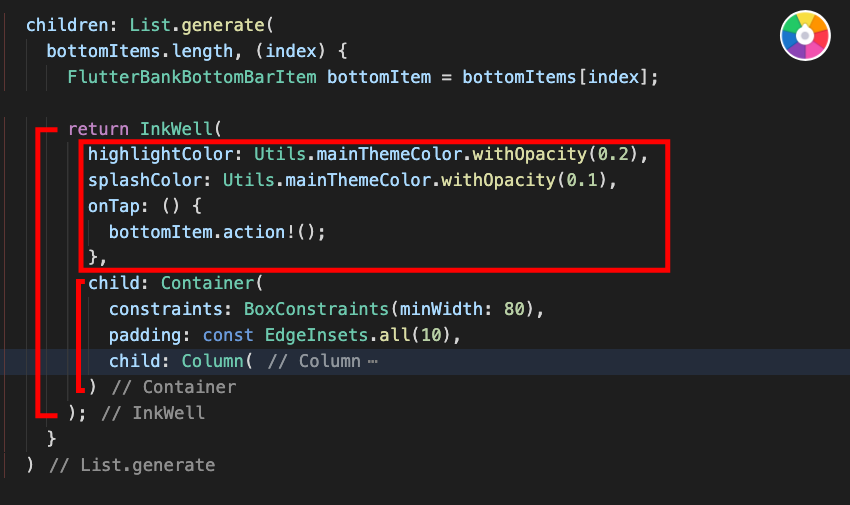Click the splashColor property name
Viewport: 850px width, 505px height.
[145, 180]
